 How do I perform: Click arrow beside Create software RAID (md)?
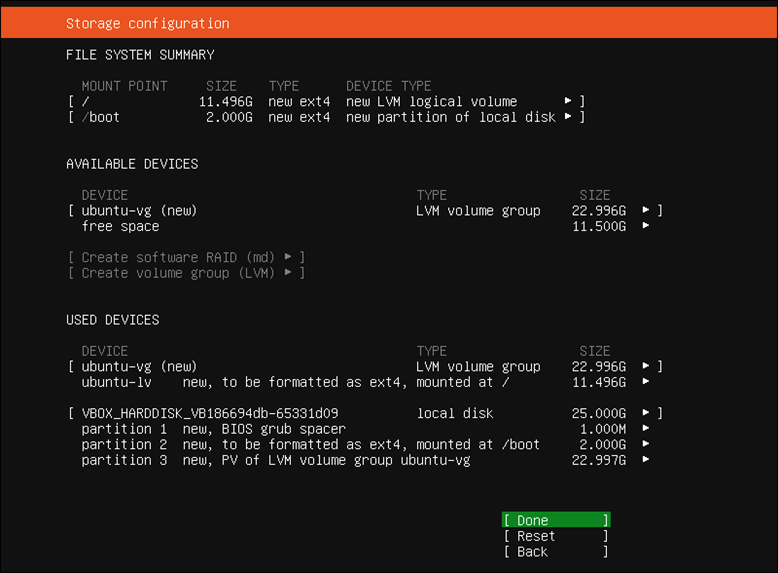[288, 256]
